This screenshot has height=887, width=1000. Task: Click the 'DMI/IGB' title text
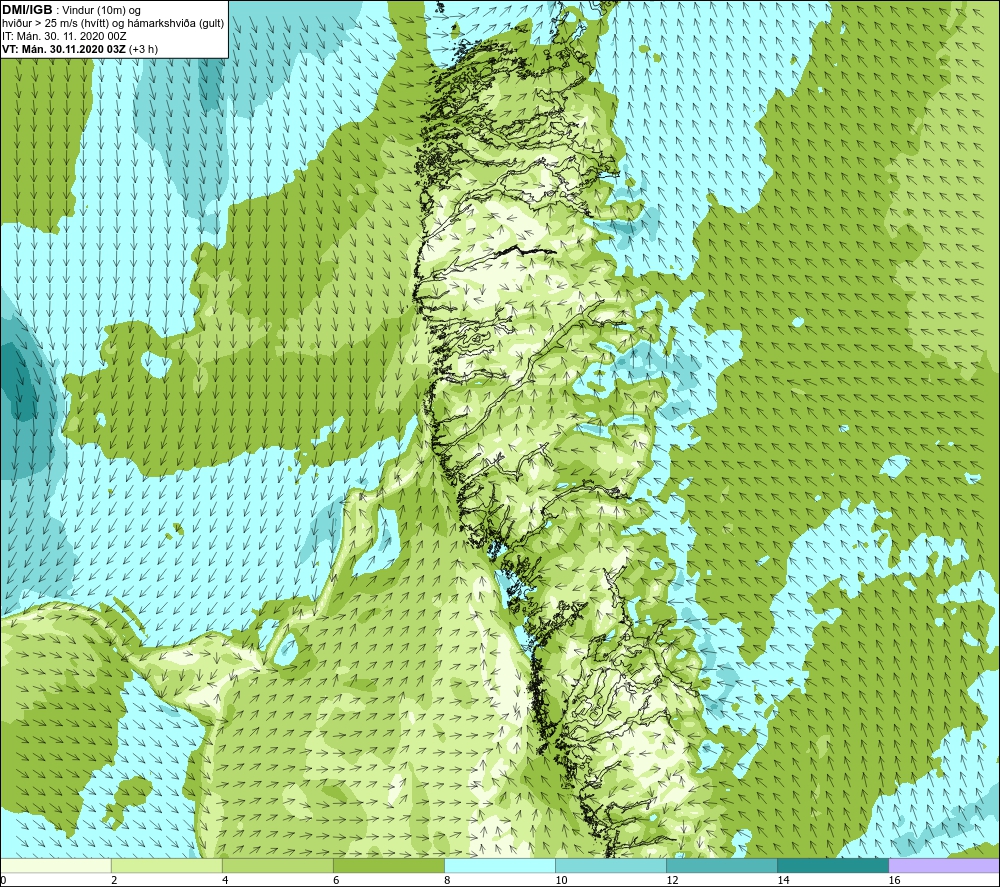coord(27,10)
